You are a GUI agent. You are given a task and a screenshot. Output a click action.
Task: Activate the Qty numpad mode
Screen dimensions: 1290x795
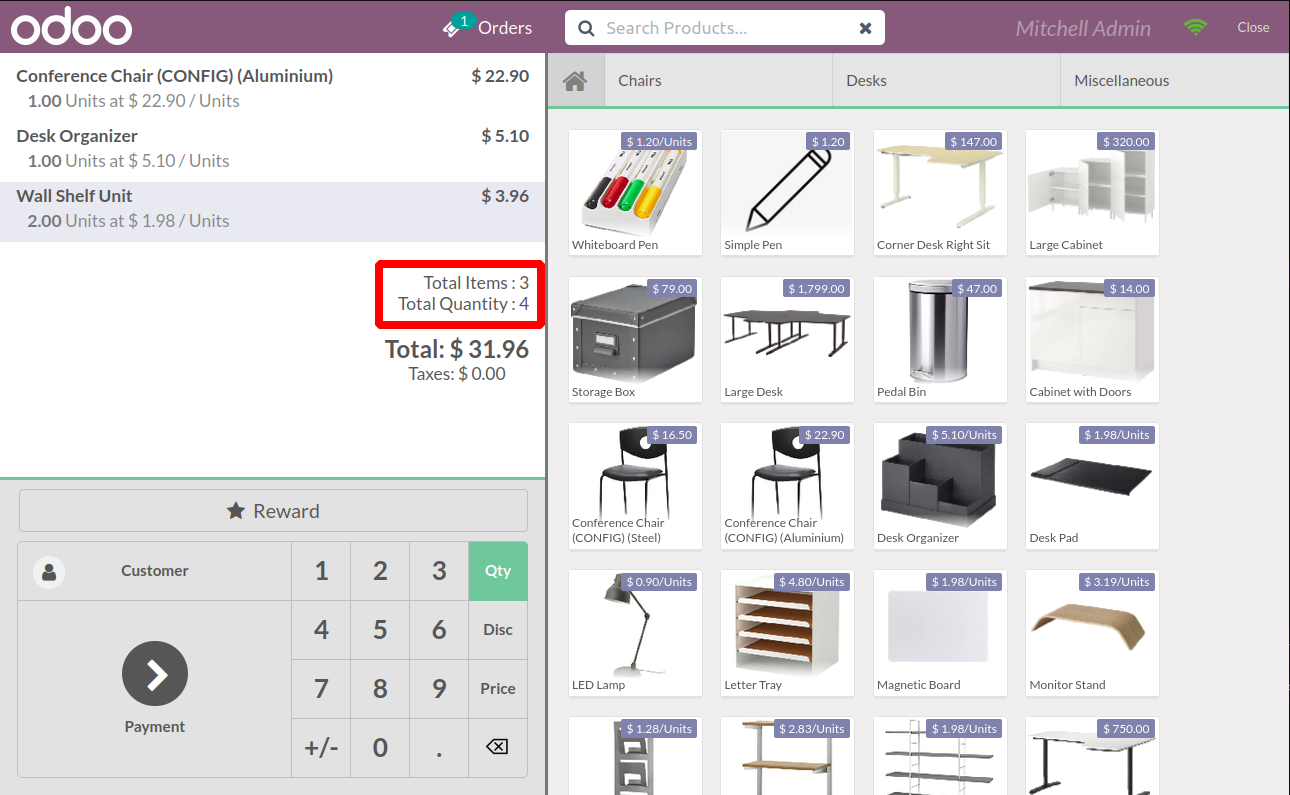498,571
